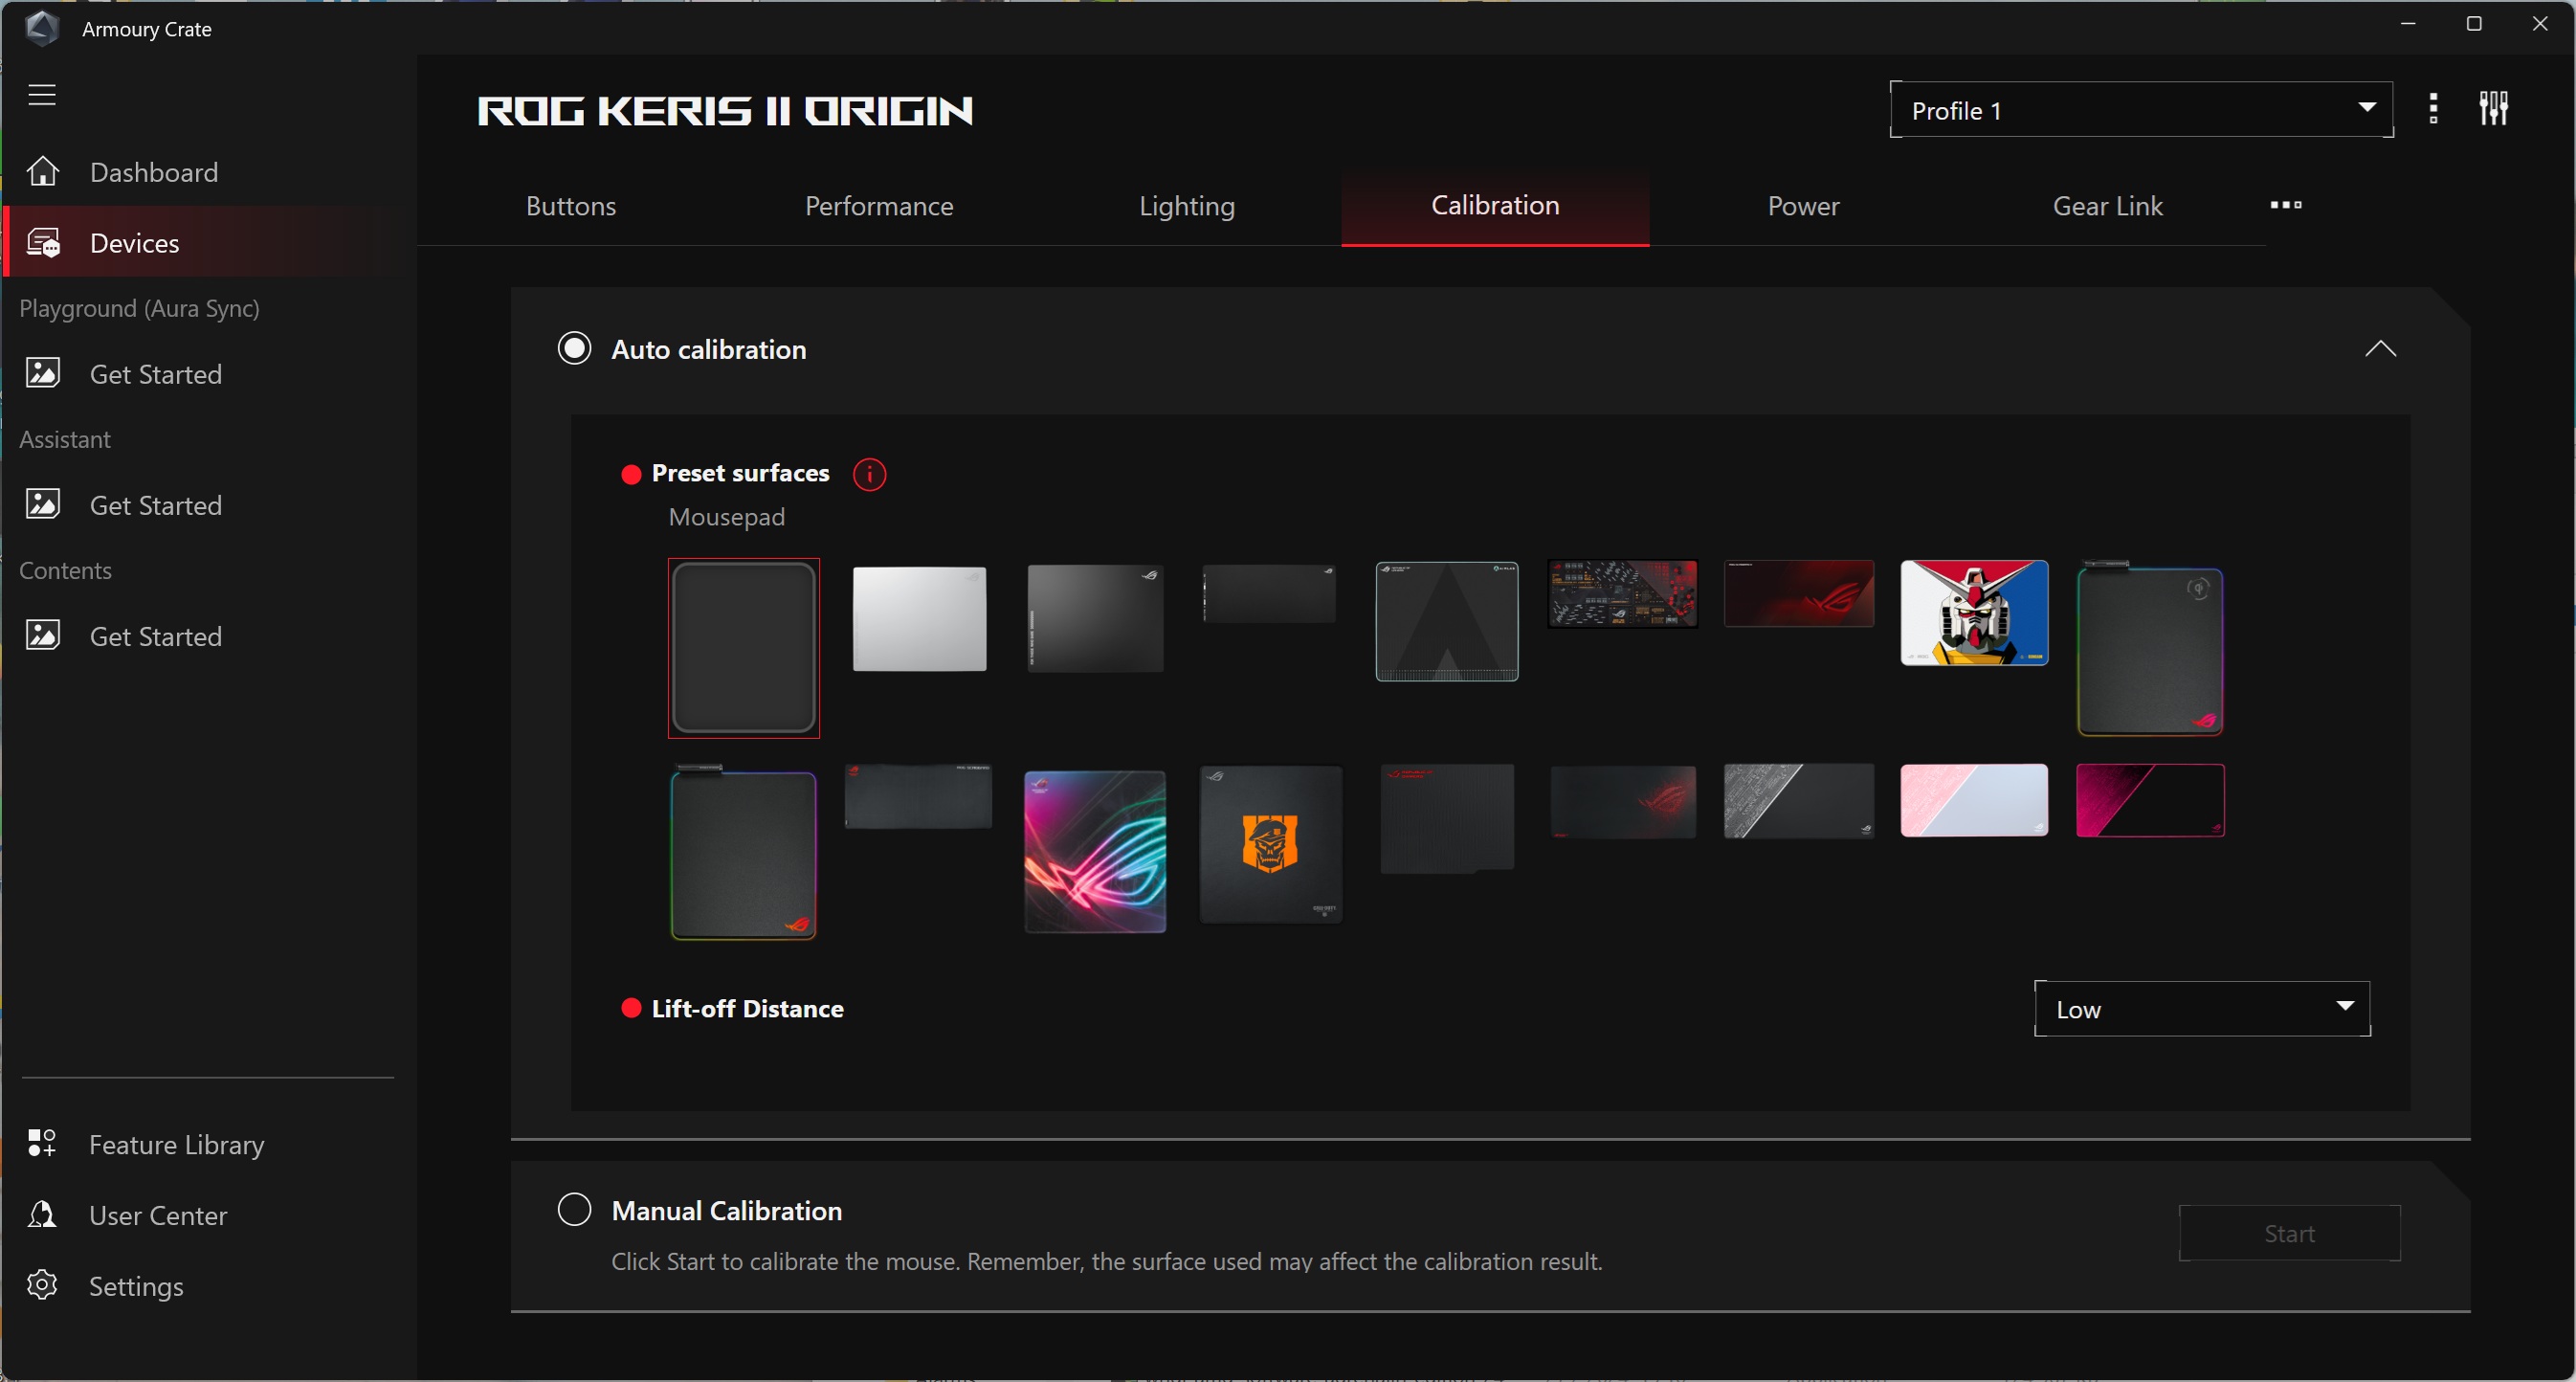The height and width of the screenshot is (1382, 2576).
Task: Select the Manual Calibration radio button
Action: pyautogui.click(x=574, y=1209)
